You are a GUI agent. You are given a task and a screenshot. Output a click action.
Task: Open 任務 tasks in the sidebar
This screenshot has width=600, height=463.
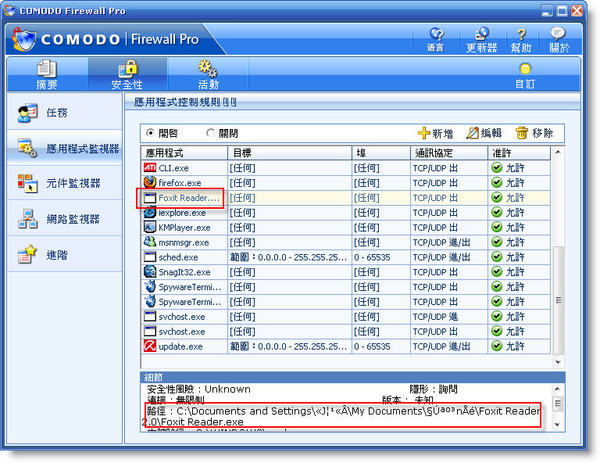(x=64, y=113)
